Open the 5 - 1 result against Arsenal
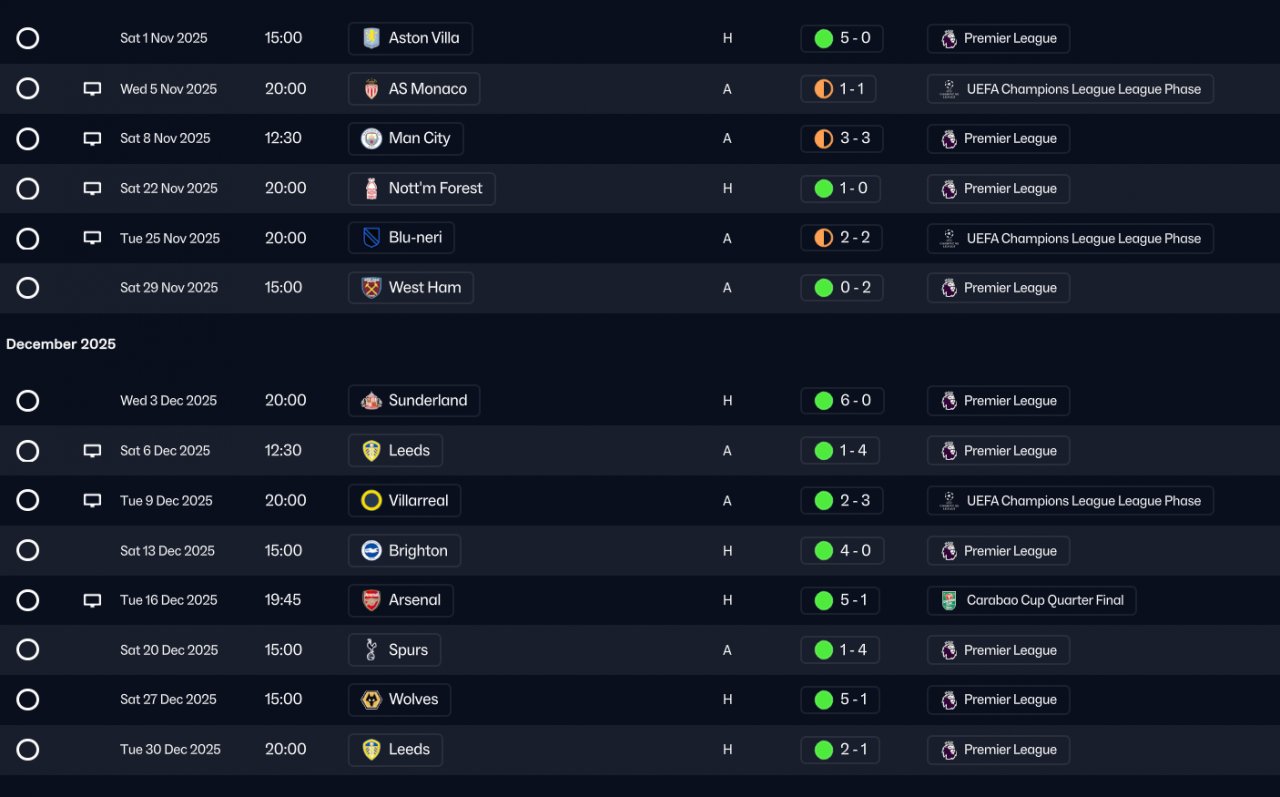Image resolution: width=1280 pixels, height=797 pixels. point(841,601)
